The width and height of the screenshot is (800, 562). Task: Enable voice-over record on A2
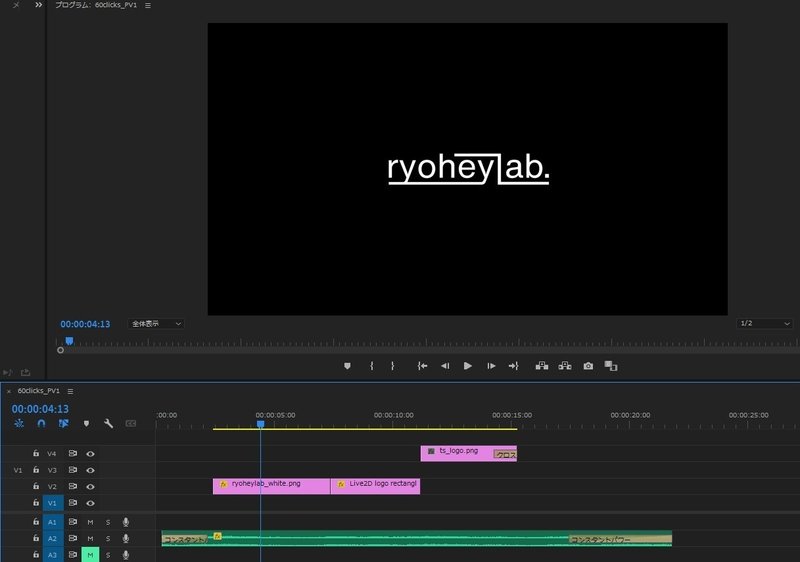click(x=126, y=538)
